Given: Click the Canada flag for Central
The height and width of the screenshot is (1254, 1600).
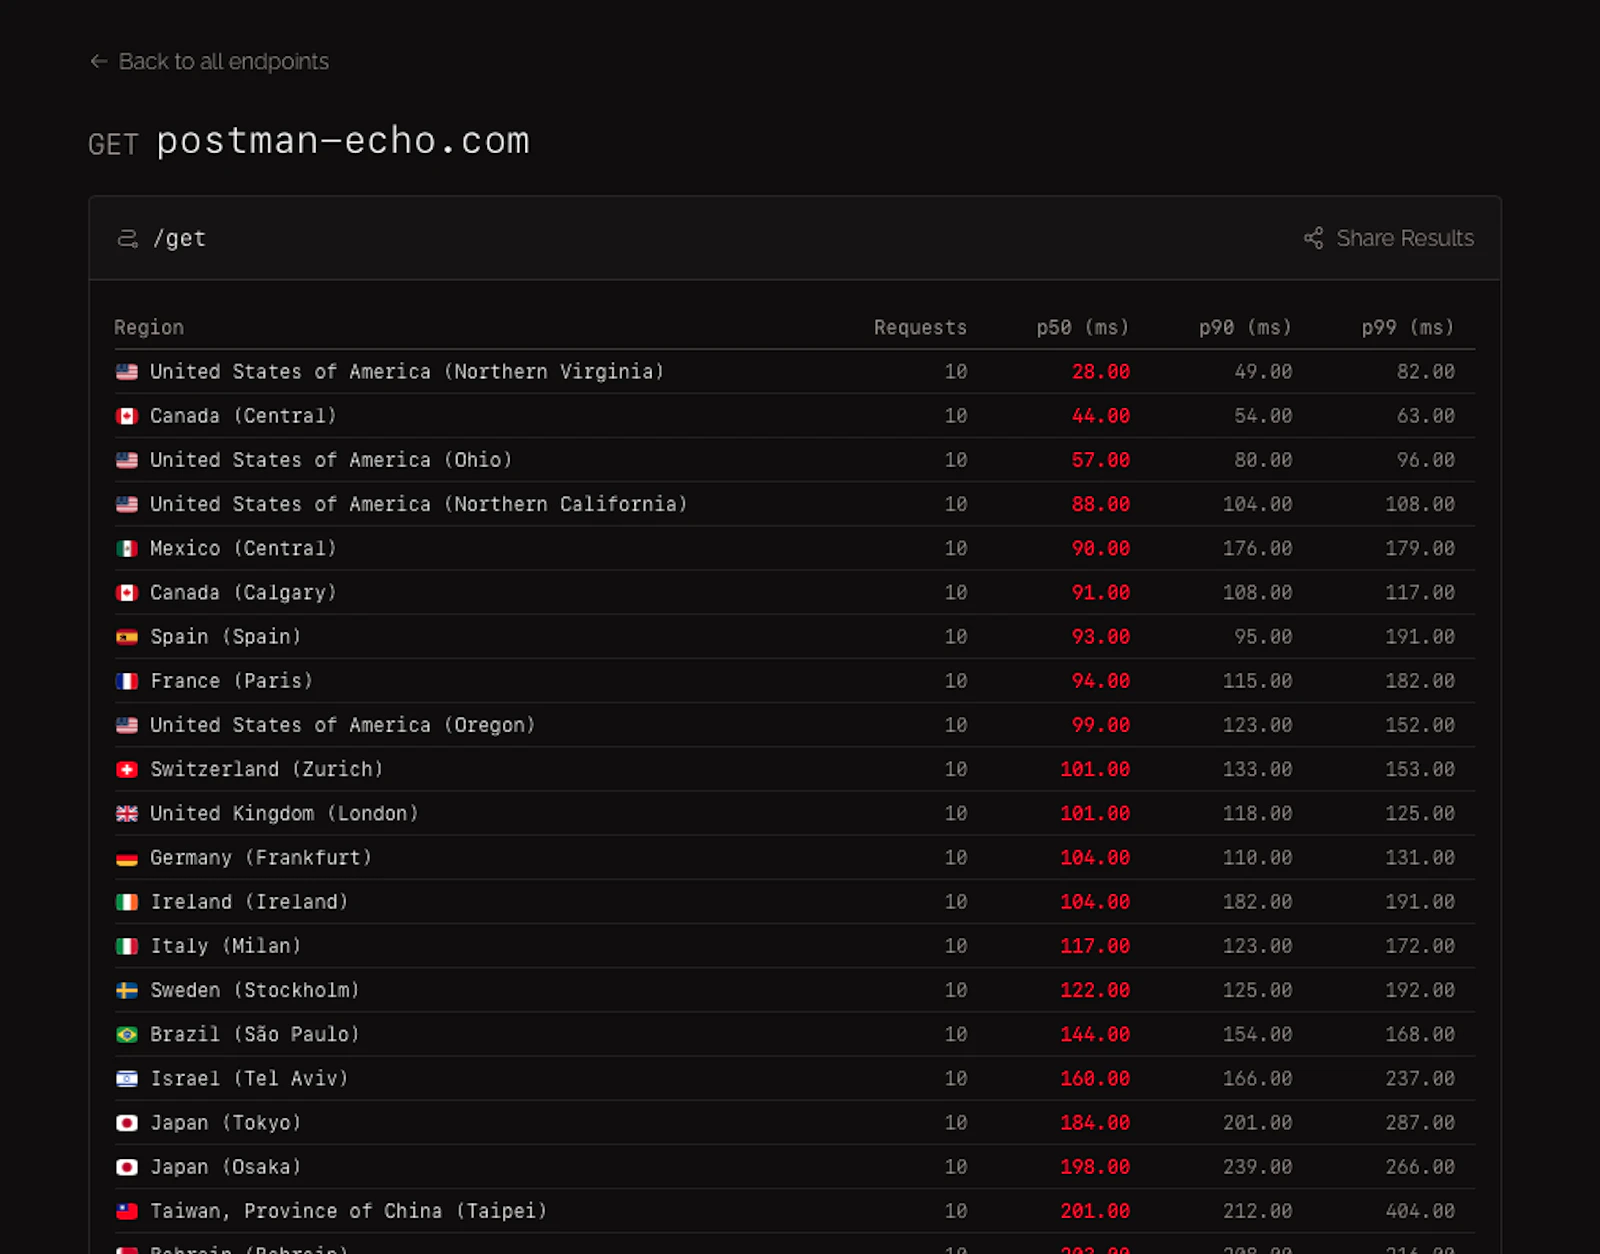Looking at the screenshot, I should coord(127,416).
